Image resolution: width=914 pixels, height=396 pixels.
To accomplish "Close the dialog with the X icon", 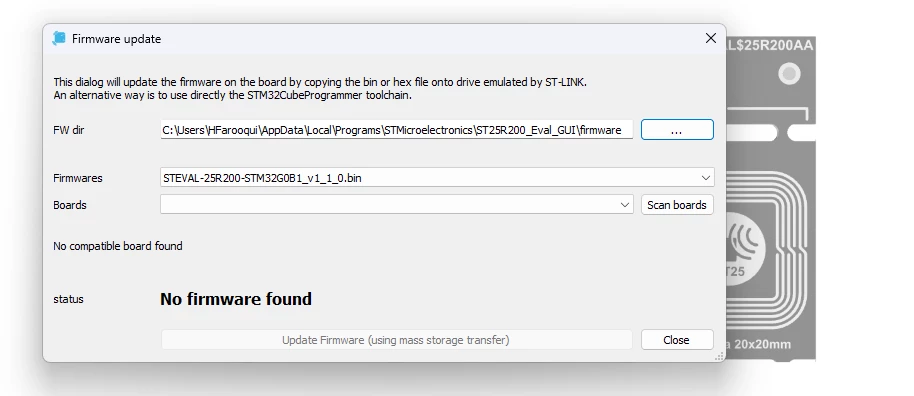I will (711, 38).
